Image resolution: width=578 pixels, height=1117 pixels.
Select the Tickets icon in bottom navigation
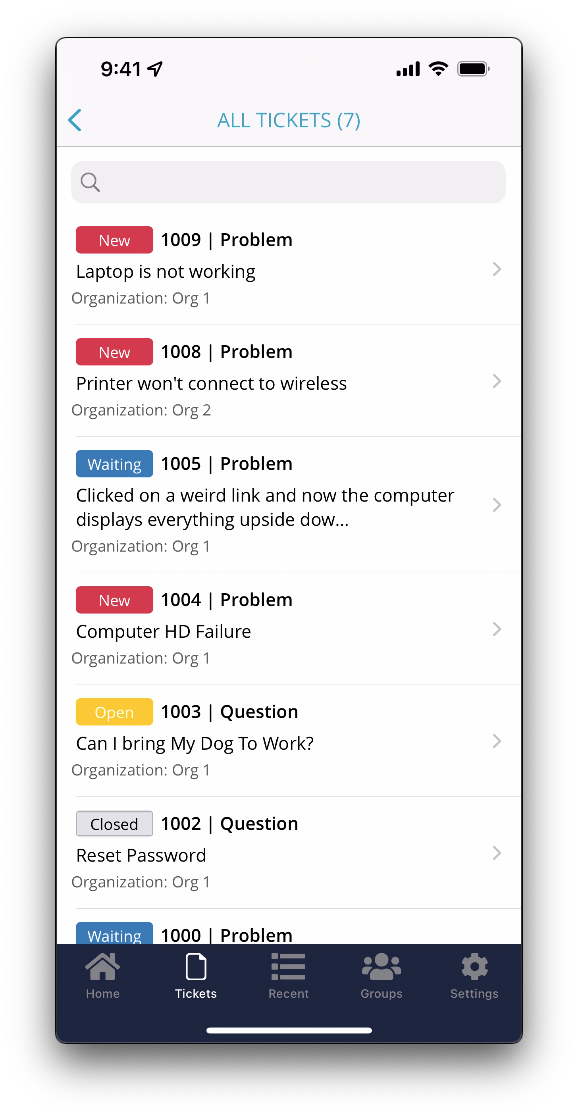(x=195, y=967)
